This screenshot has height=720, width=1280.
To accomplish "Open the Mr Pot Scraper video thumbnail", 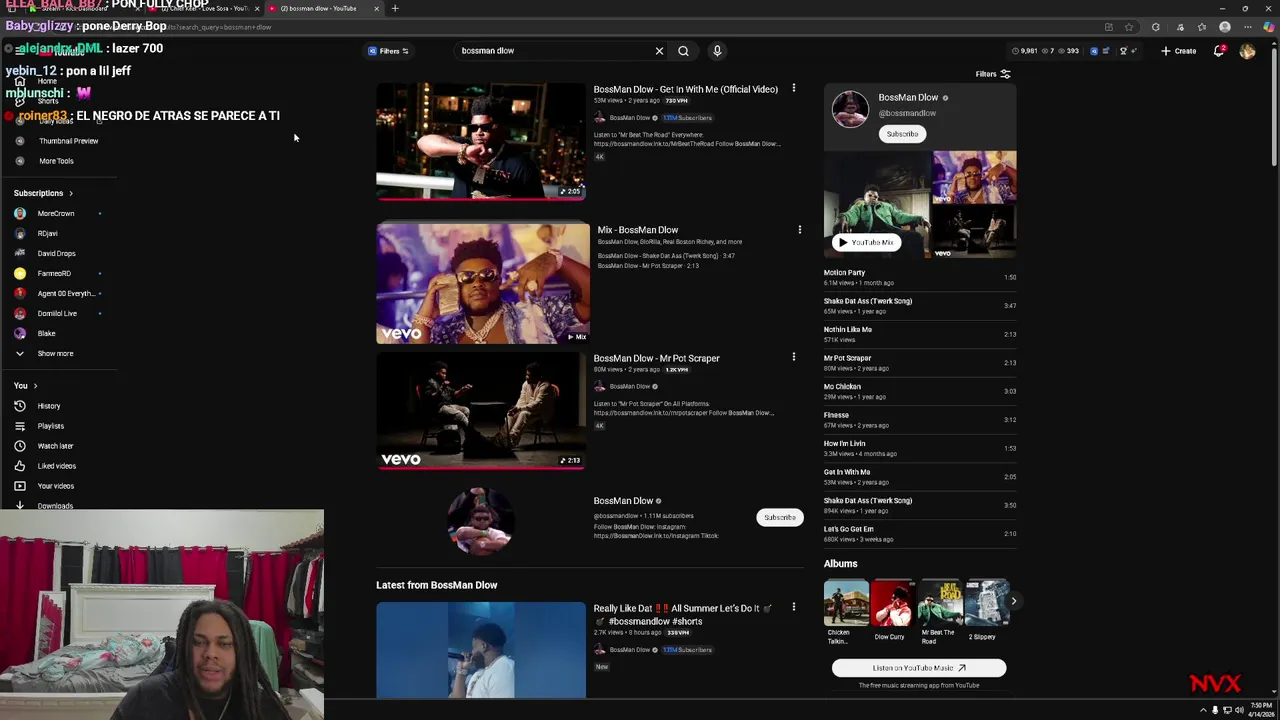I will coord(481,410).
